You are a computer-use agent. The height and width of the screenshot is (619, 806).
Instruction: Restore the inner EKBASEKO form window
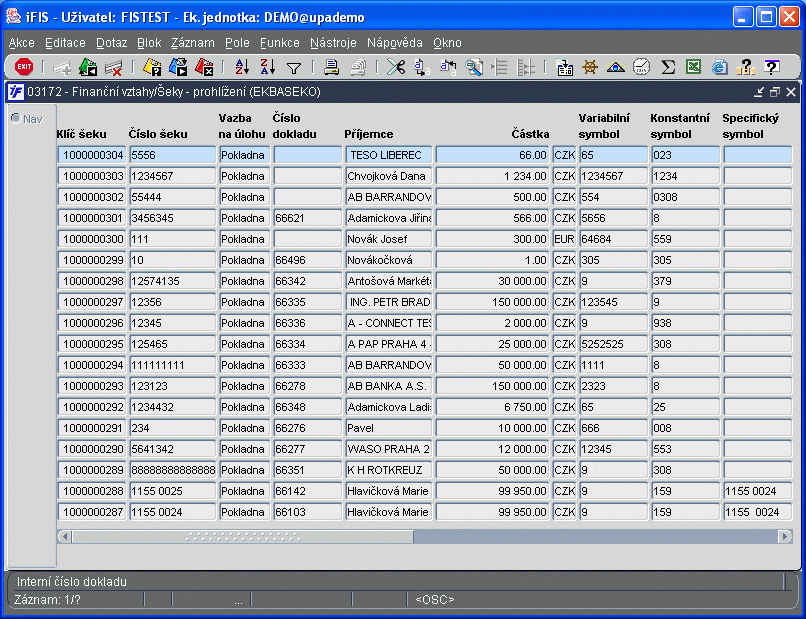pos(775,92)
